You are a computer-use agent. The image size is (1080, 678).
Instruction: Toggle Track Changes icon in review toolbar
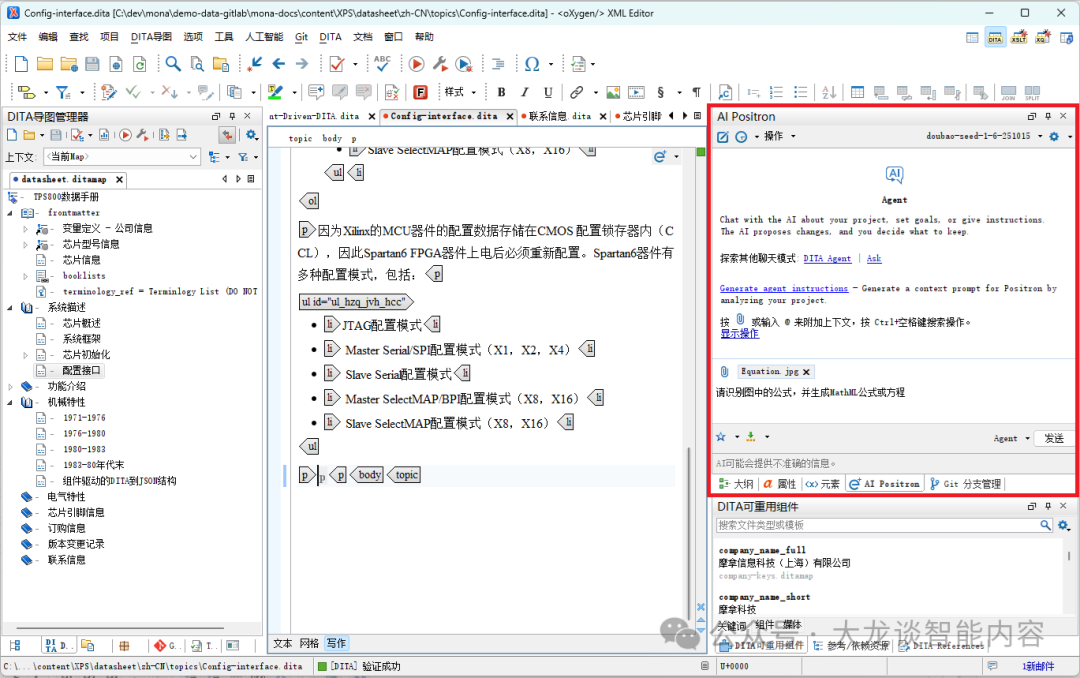[109, 92]
